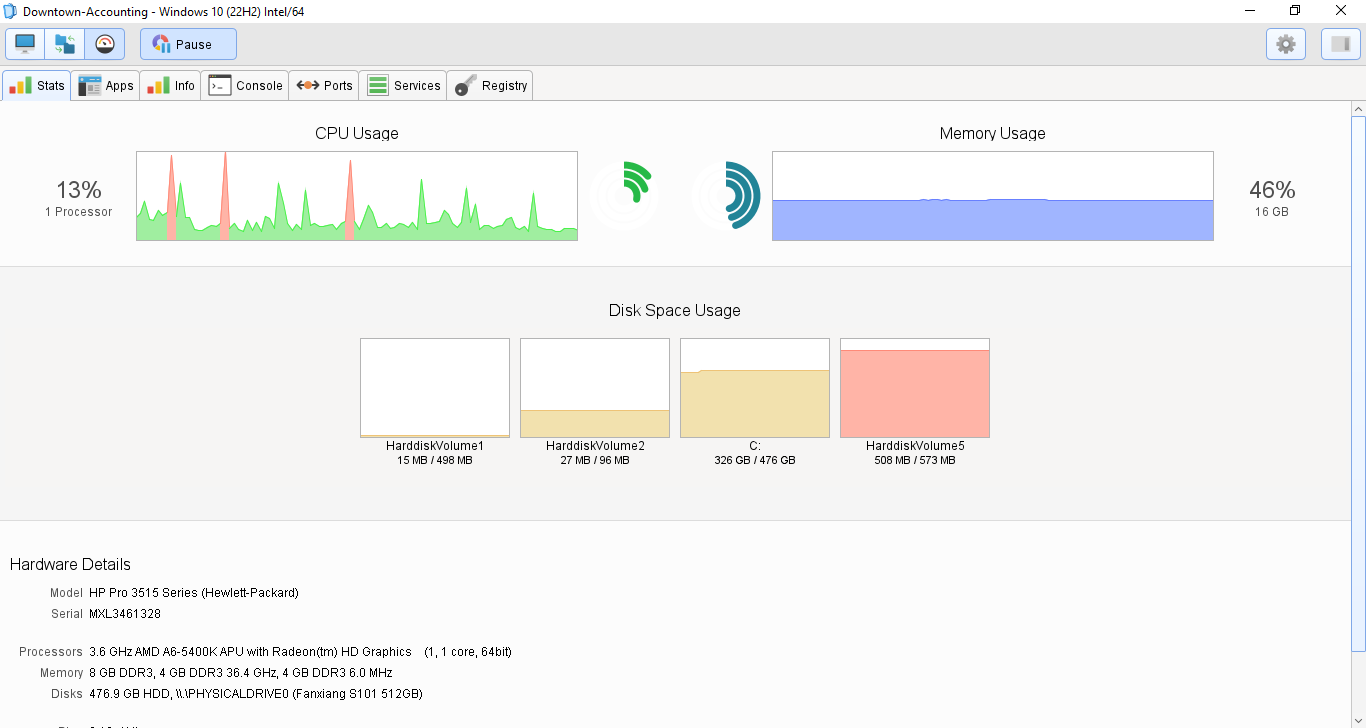Pause the live statistics monitoring
This screenshot has height=728, width=1366.
[x=187, y=43]
